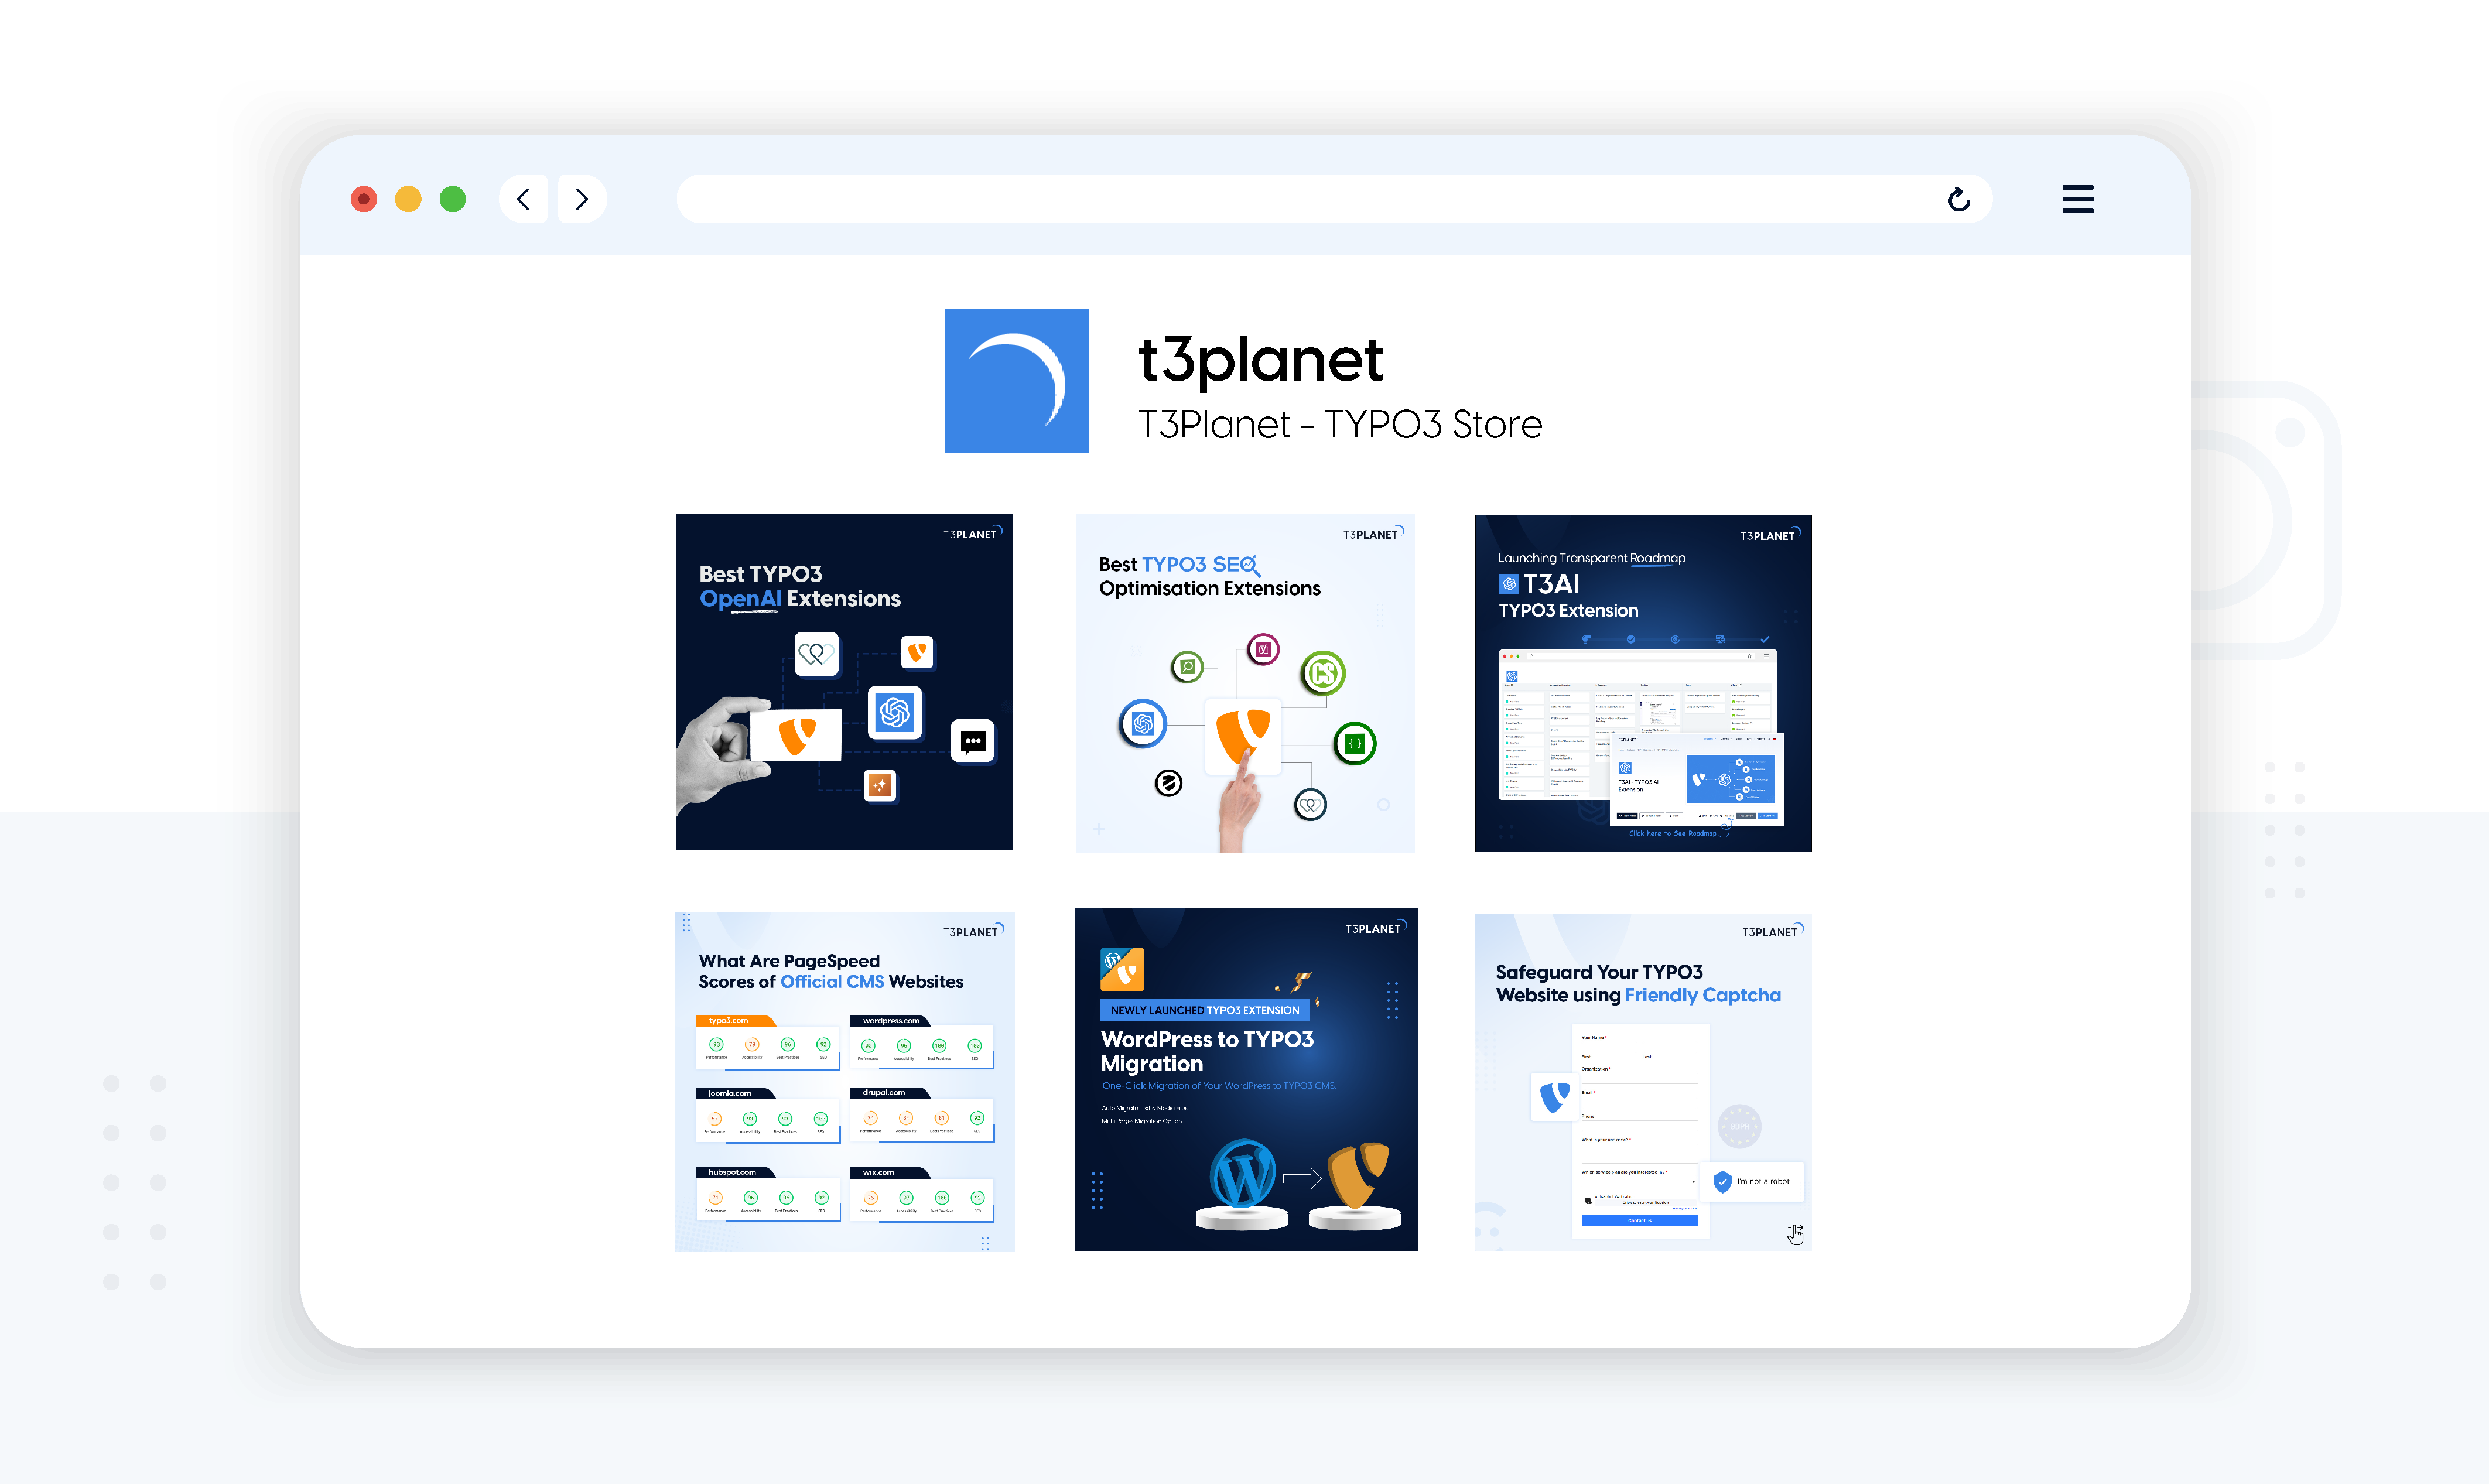Open the 'WordPress to TYPO3 Migration' post
The image size is (2489, 1484).
click(x=1246, y=1079)
